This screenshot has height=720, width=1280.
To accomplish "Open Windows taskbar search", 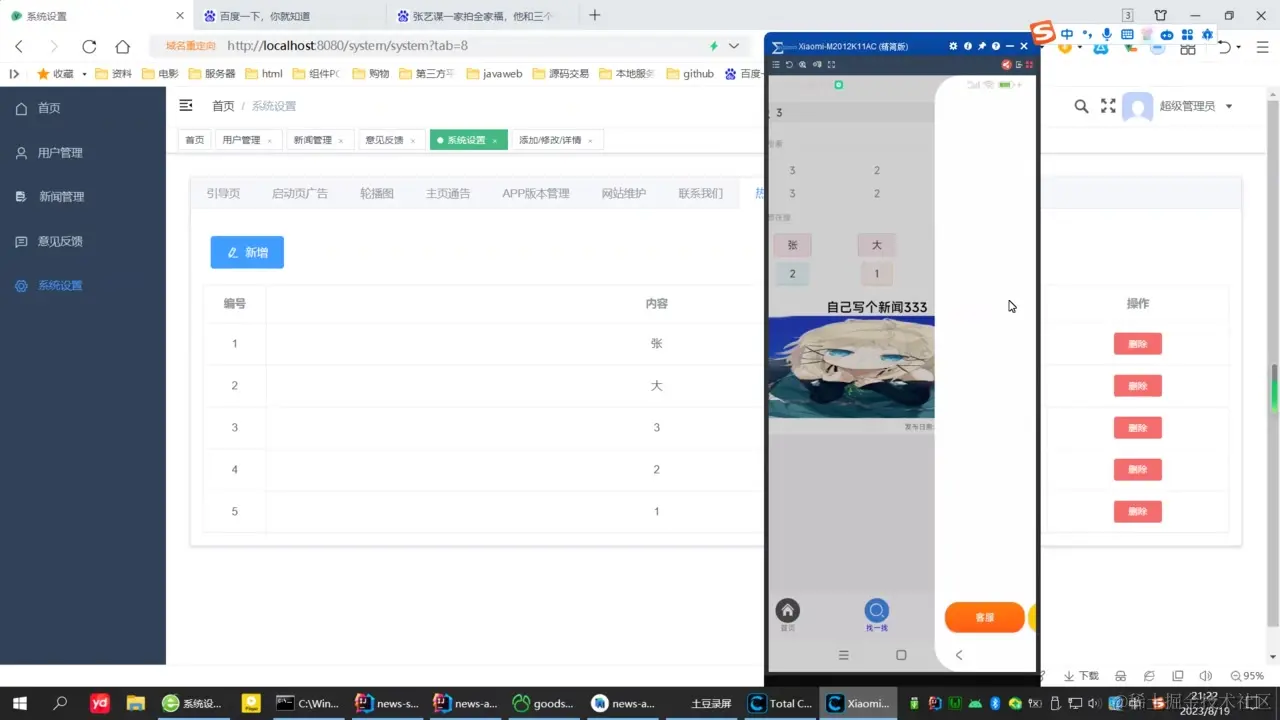I will [60, 703].
